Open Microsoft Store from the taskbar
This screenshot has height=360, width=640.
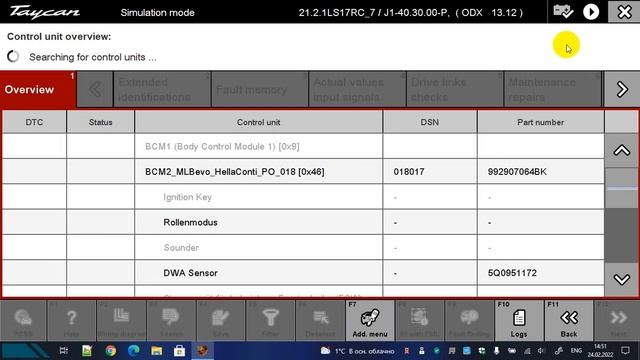click(x=180, y=351)
